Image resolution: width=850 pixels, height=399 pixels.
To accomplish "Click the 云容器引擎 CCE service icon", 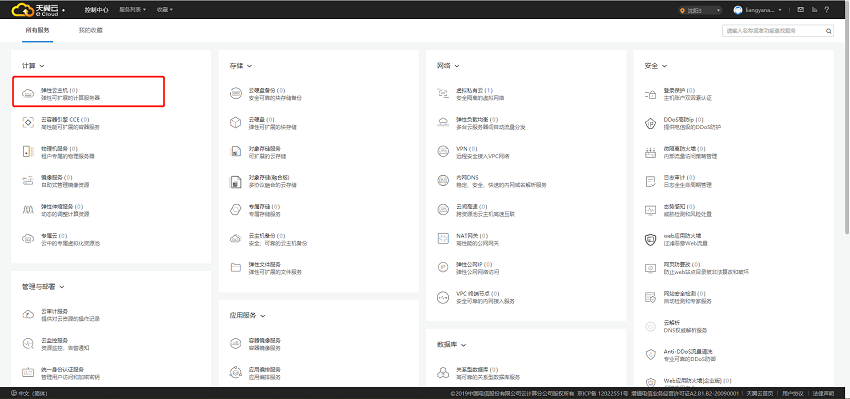I will coord(28,123).
